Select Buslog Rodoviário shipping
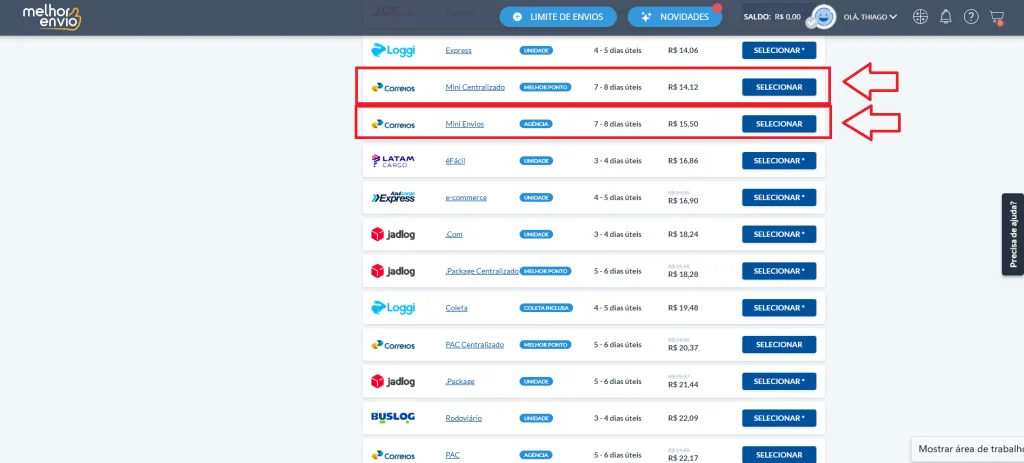This screenshot has height=463, width=1024. (x=779, y=418)
